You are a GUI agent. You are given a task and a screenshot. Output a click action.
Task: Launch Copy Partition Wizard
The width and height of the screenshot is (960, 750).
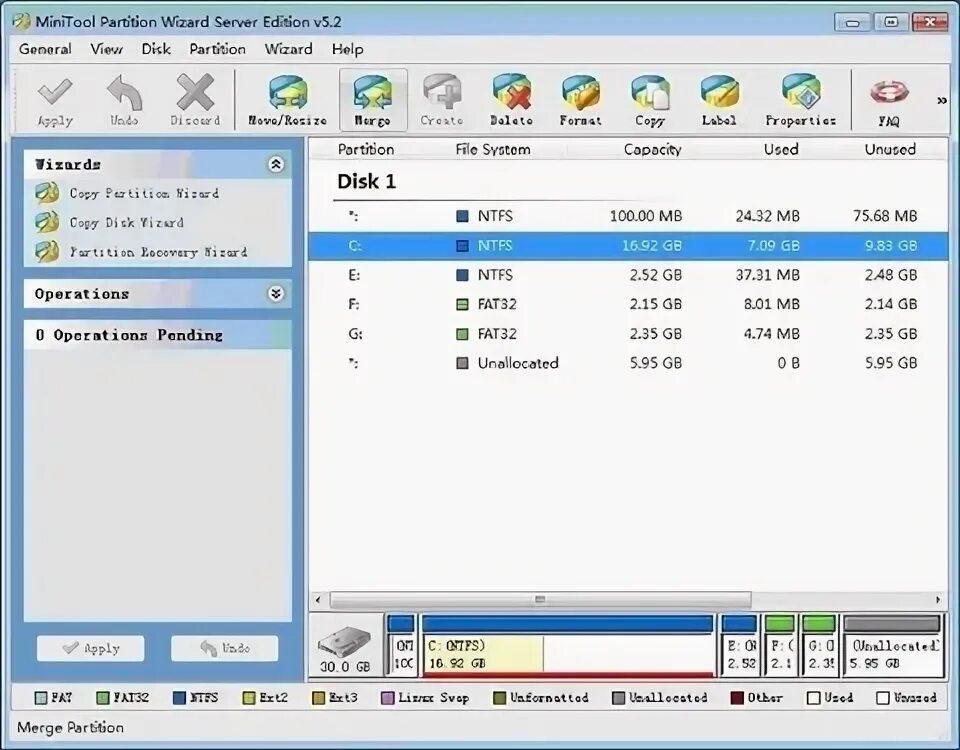(144, 193)
